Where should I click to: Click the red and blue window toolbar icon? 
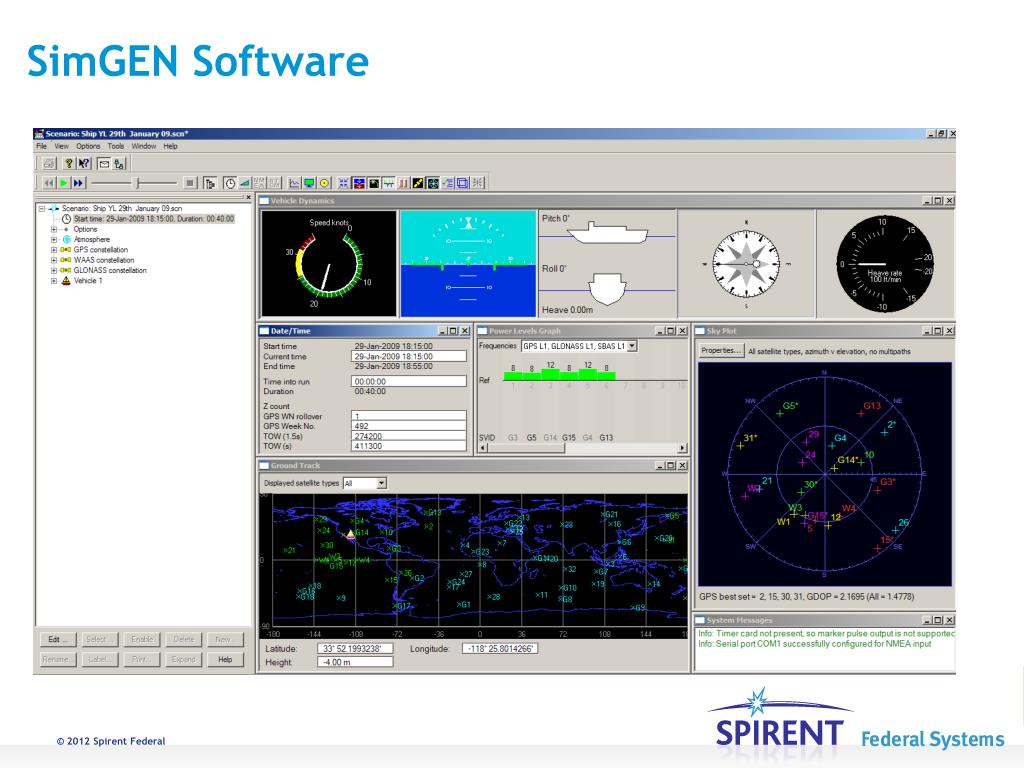coord(359,184)
